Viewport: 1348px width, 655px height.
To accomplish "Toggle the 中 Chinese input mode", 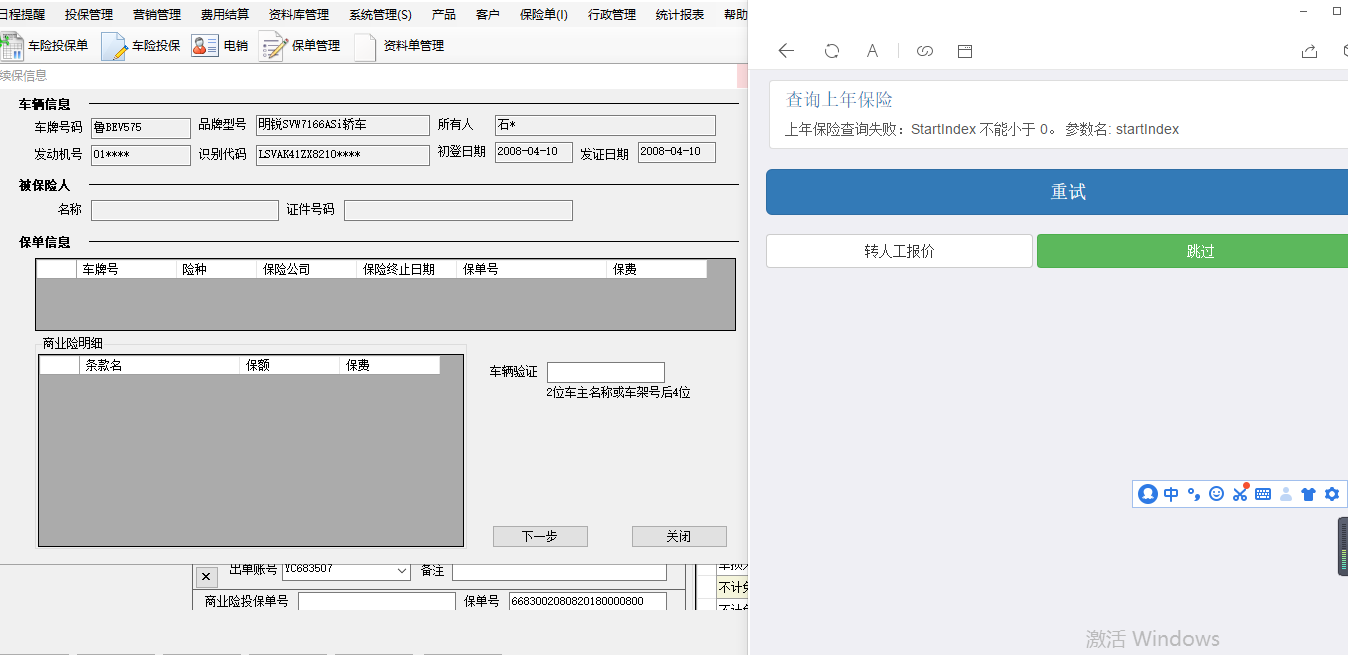I will point(1171,494).
